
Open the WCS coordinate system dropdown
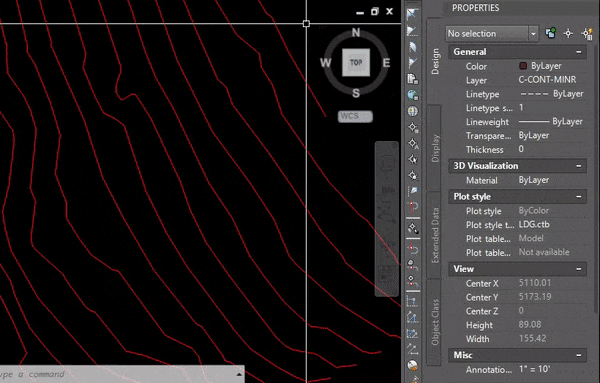[x=355, y=116]
